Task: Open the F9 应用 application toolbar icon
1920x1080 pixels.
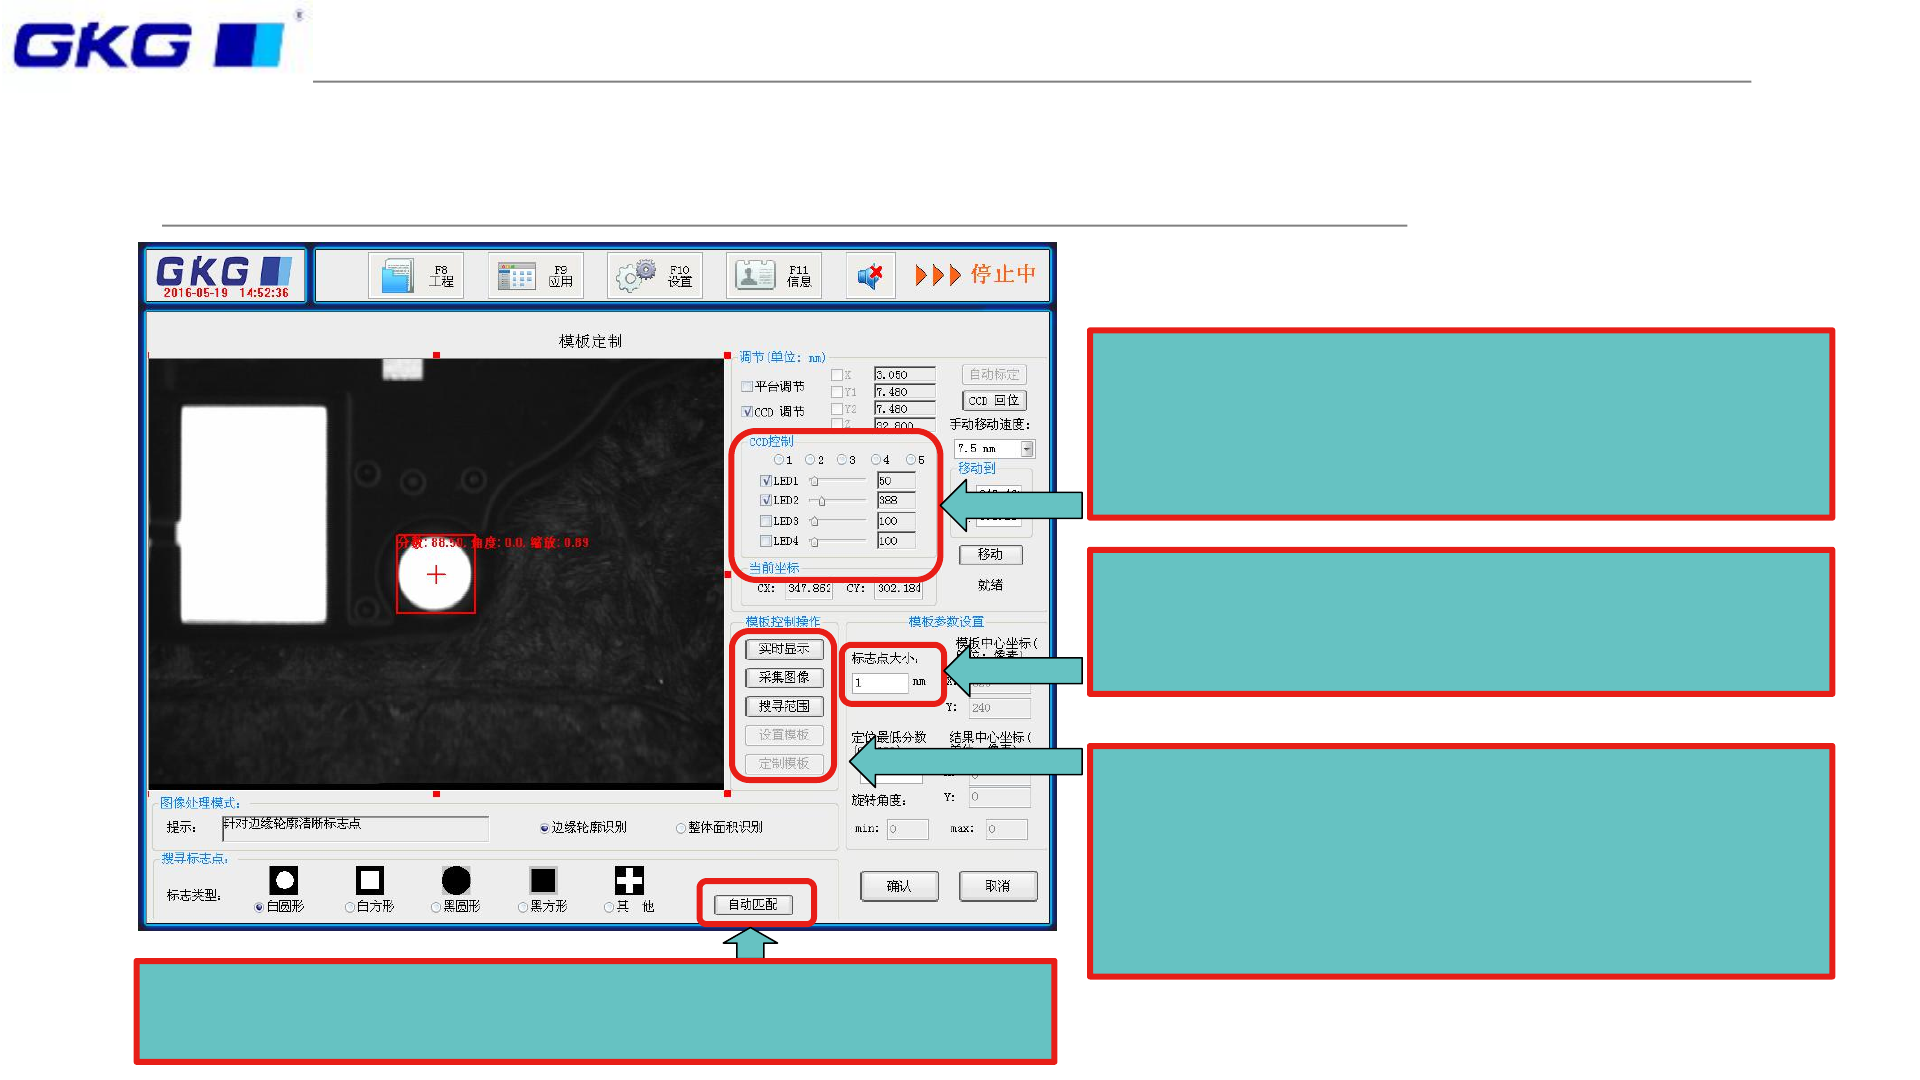Action: click(517, 276)
